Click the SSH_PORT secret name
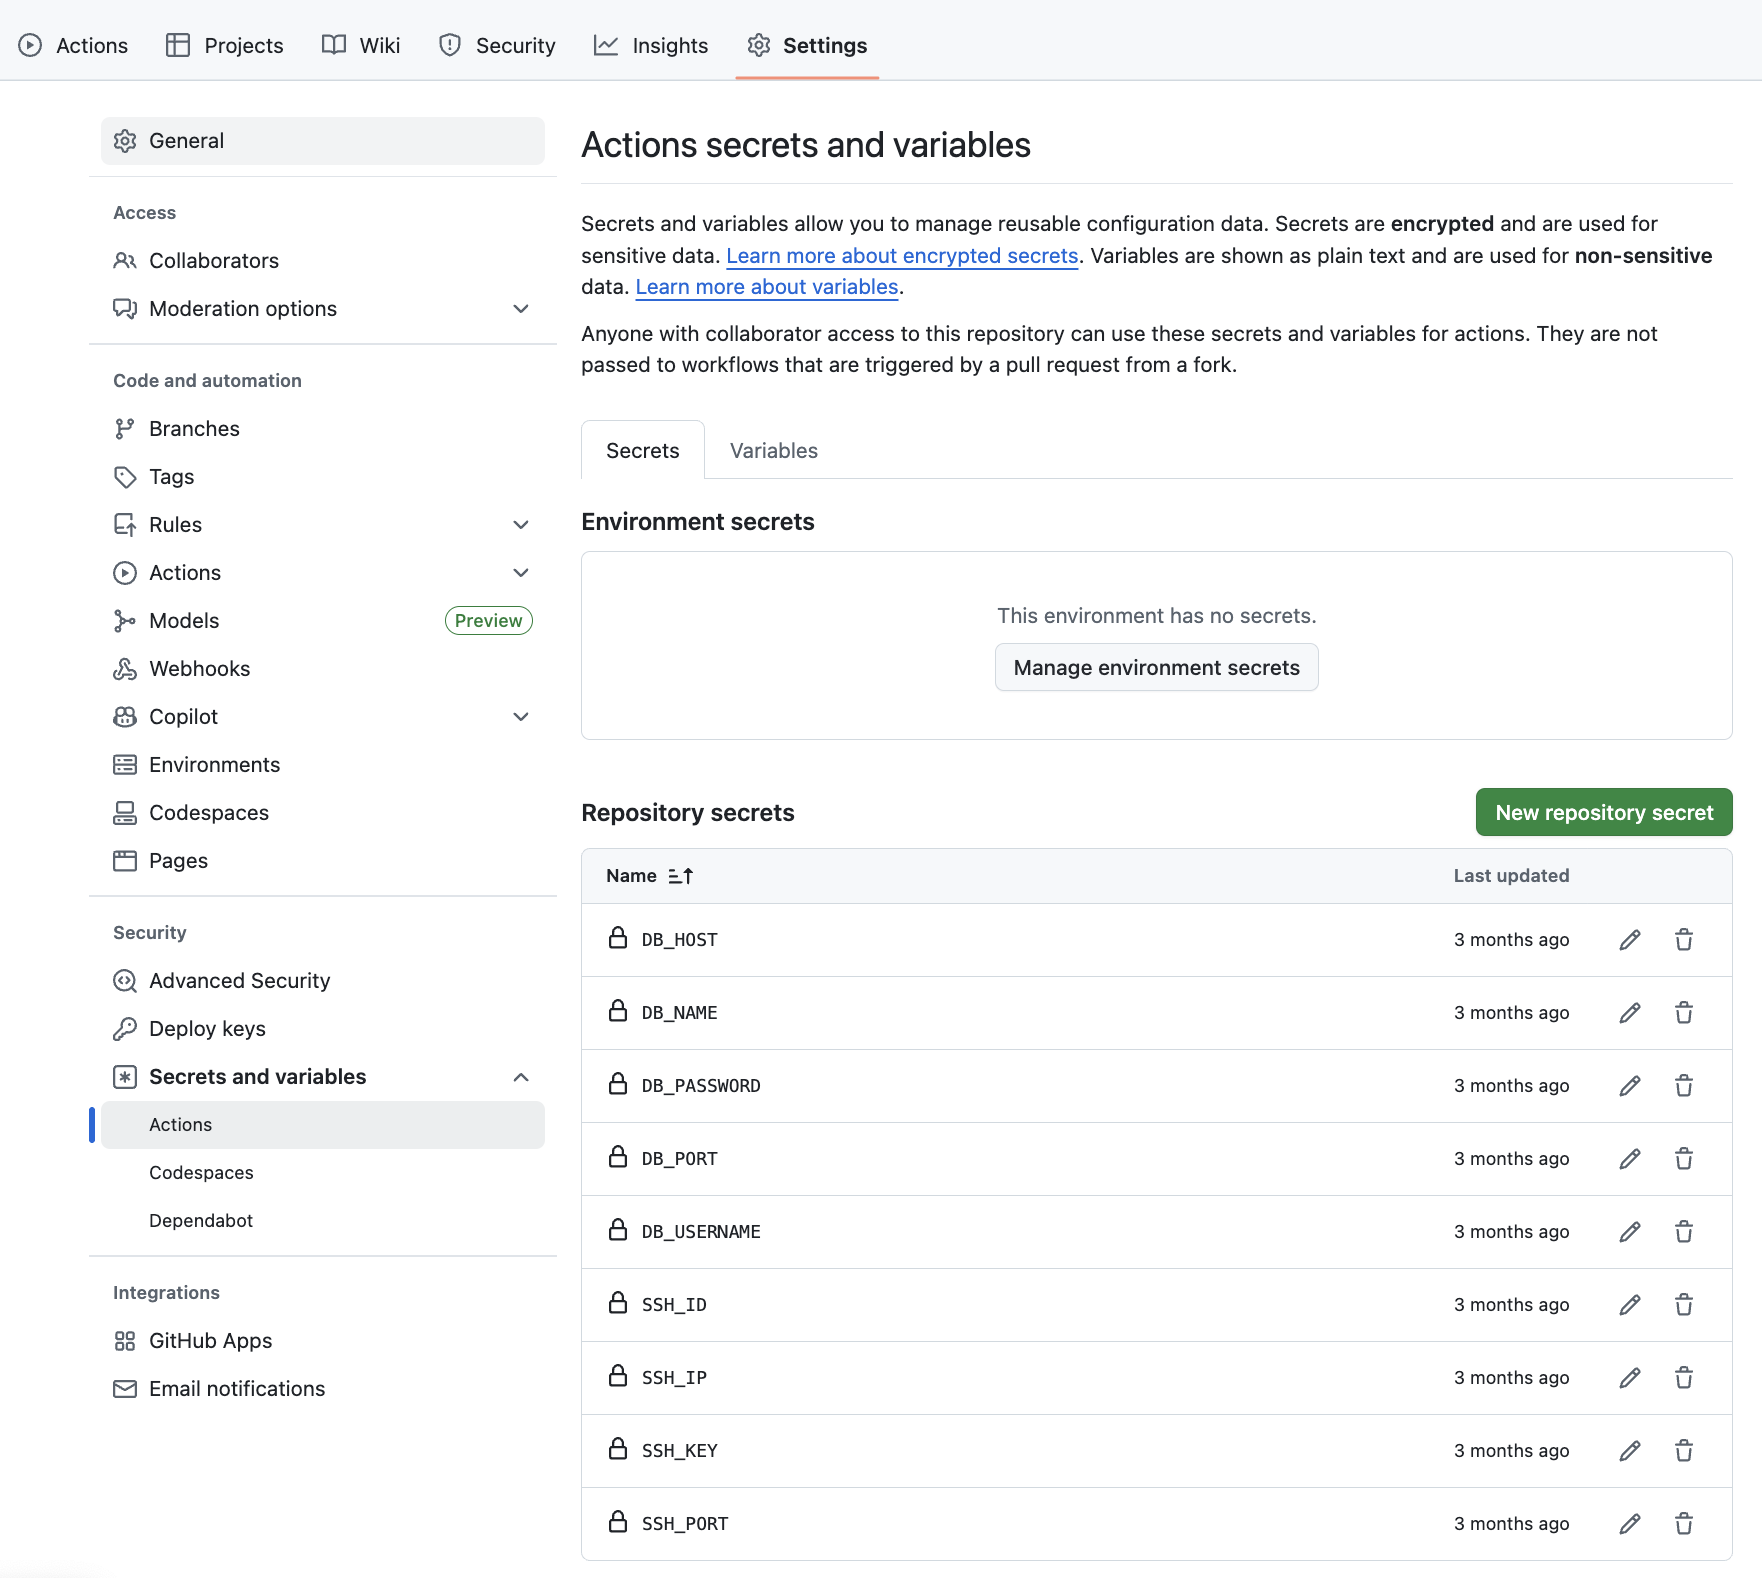This screenshot has height=1578, width=1762. click(685, 1524)
